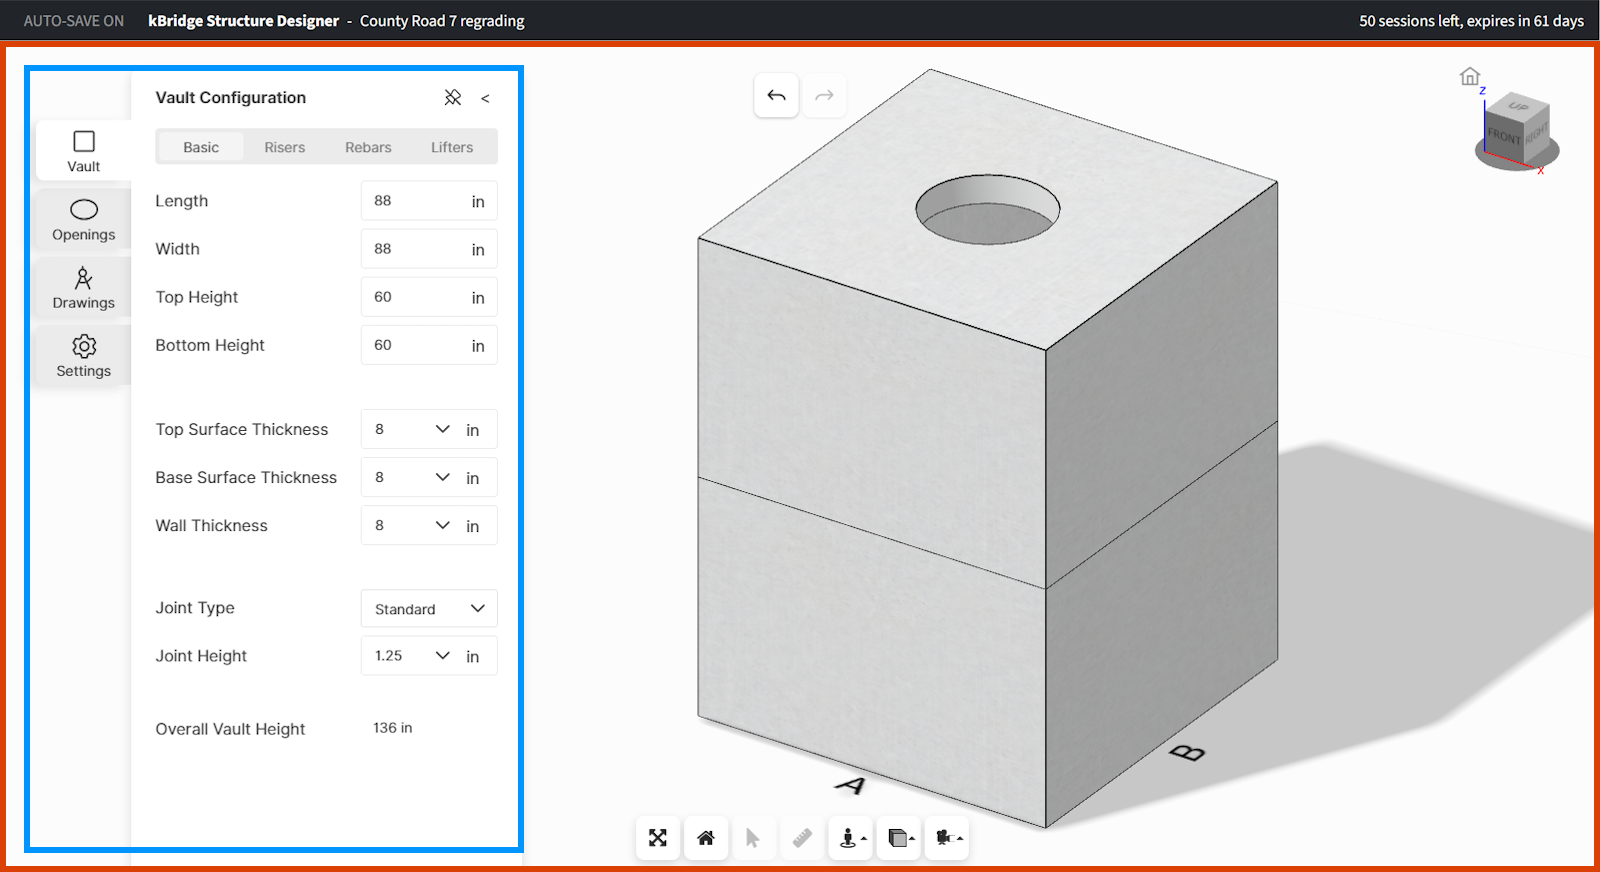Click the undo arrow button
The image size is (1600, 872).
click(776, 96)
